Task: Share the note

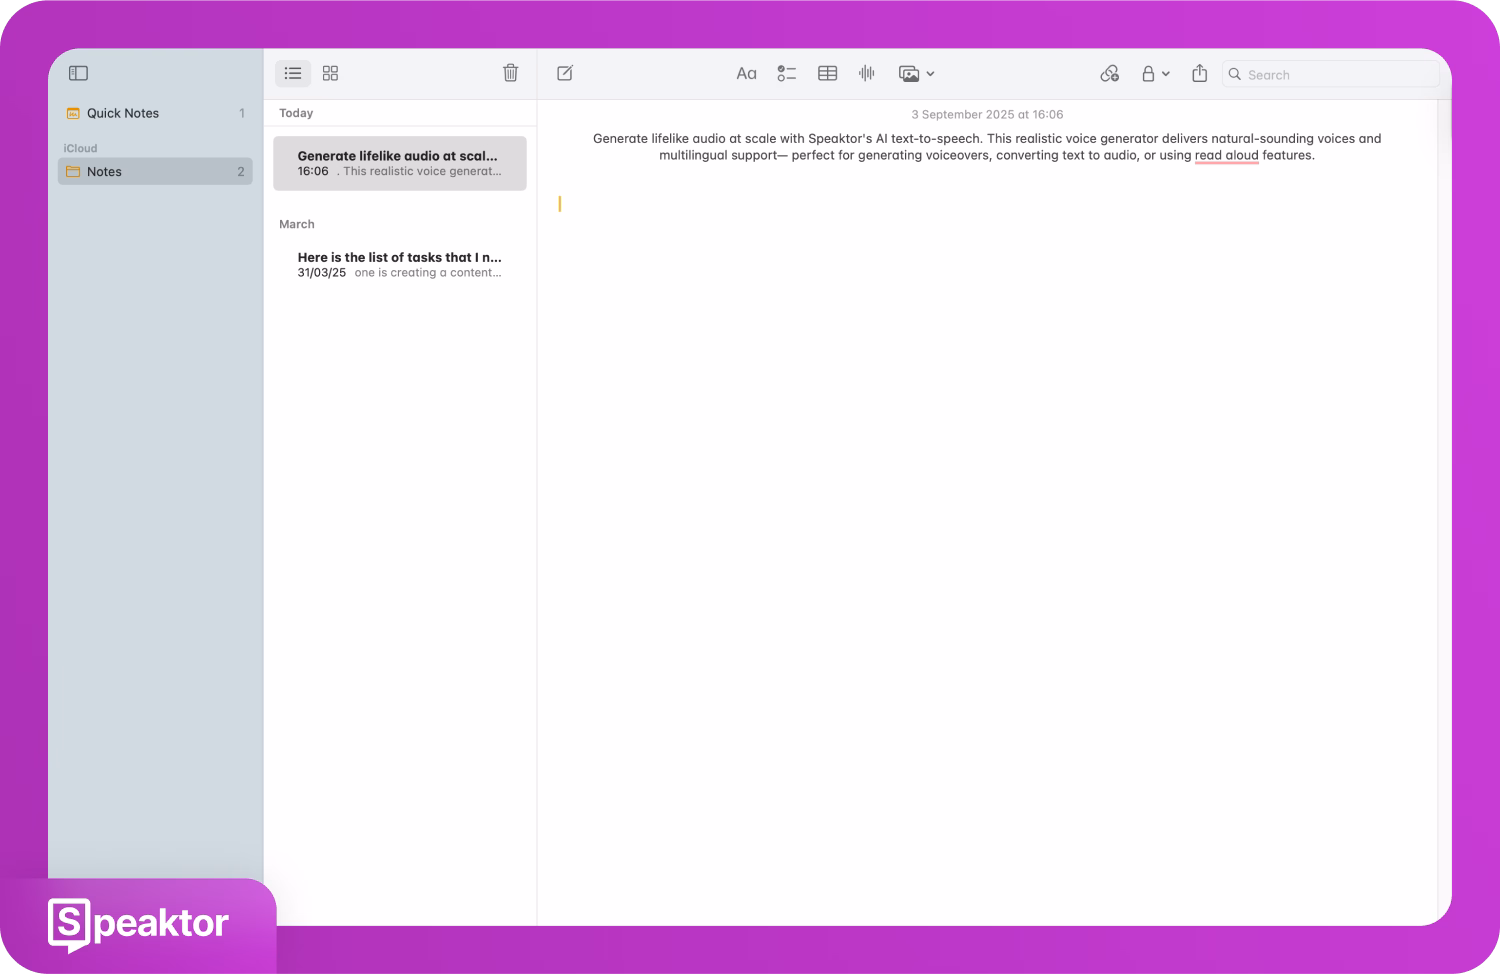Action: [1200, 73]
